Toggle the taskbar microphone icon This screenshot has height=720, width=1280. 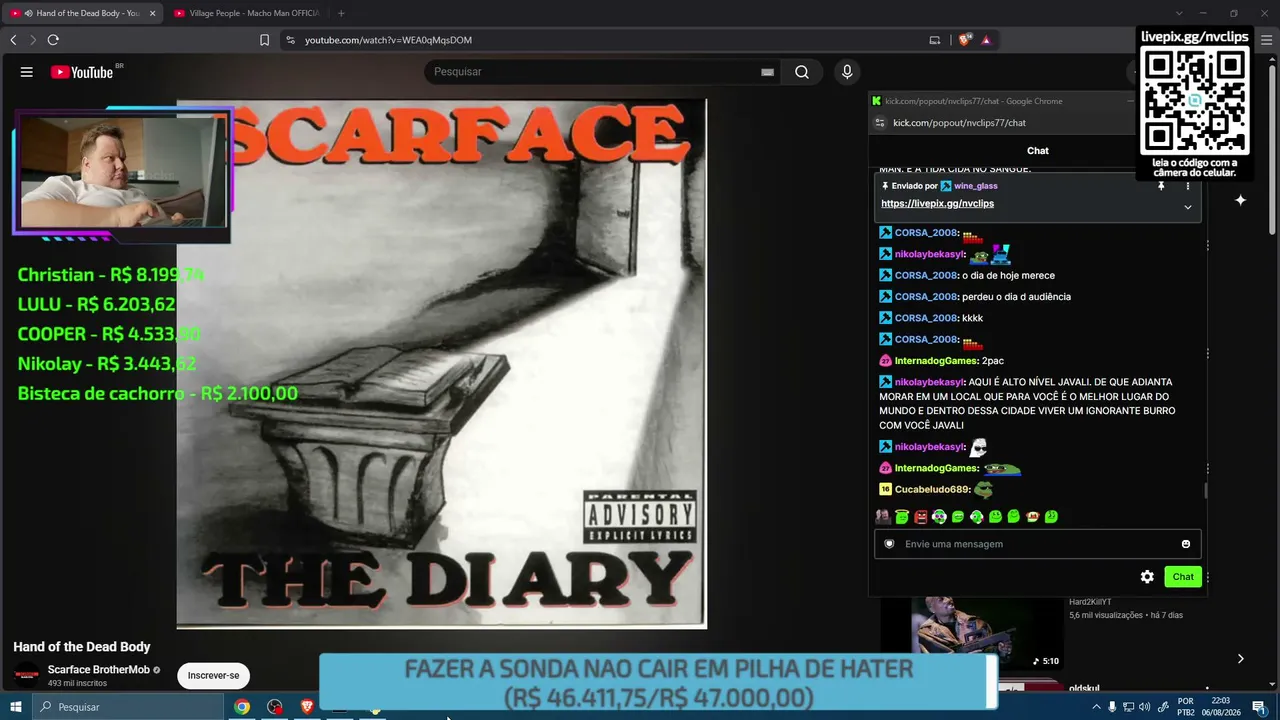pyautogui.click(x=1112, y=707)
